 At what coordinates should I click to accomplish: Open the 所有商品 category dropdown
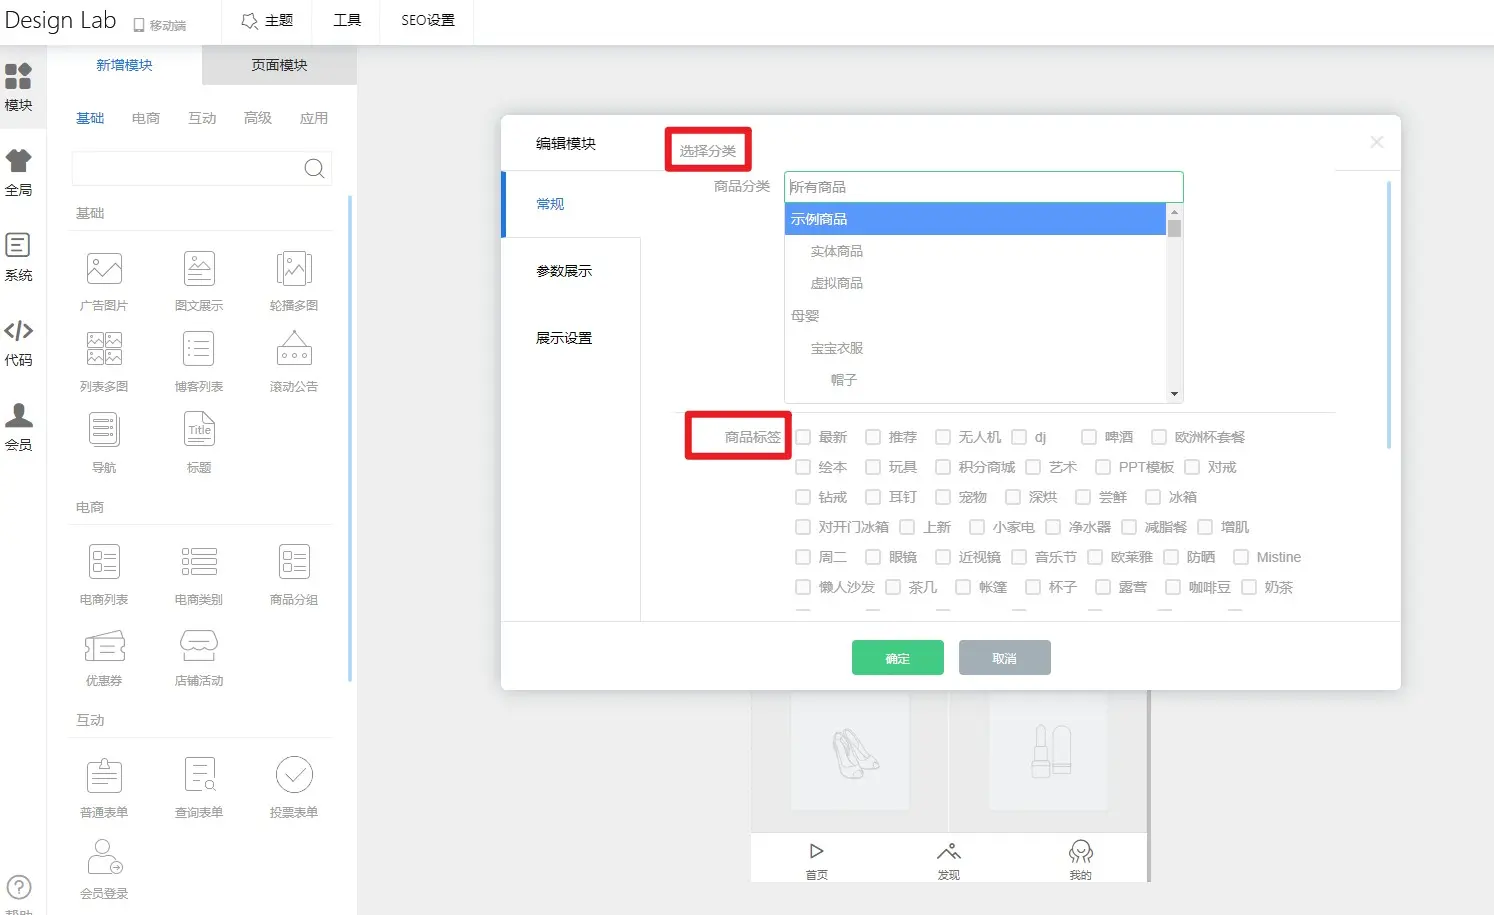point(983,186)
